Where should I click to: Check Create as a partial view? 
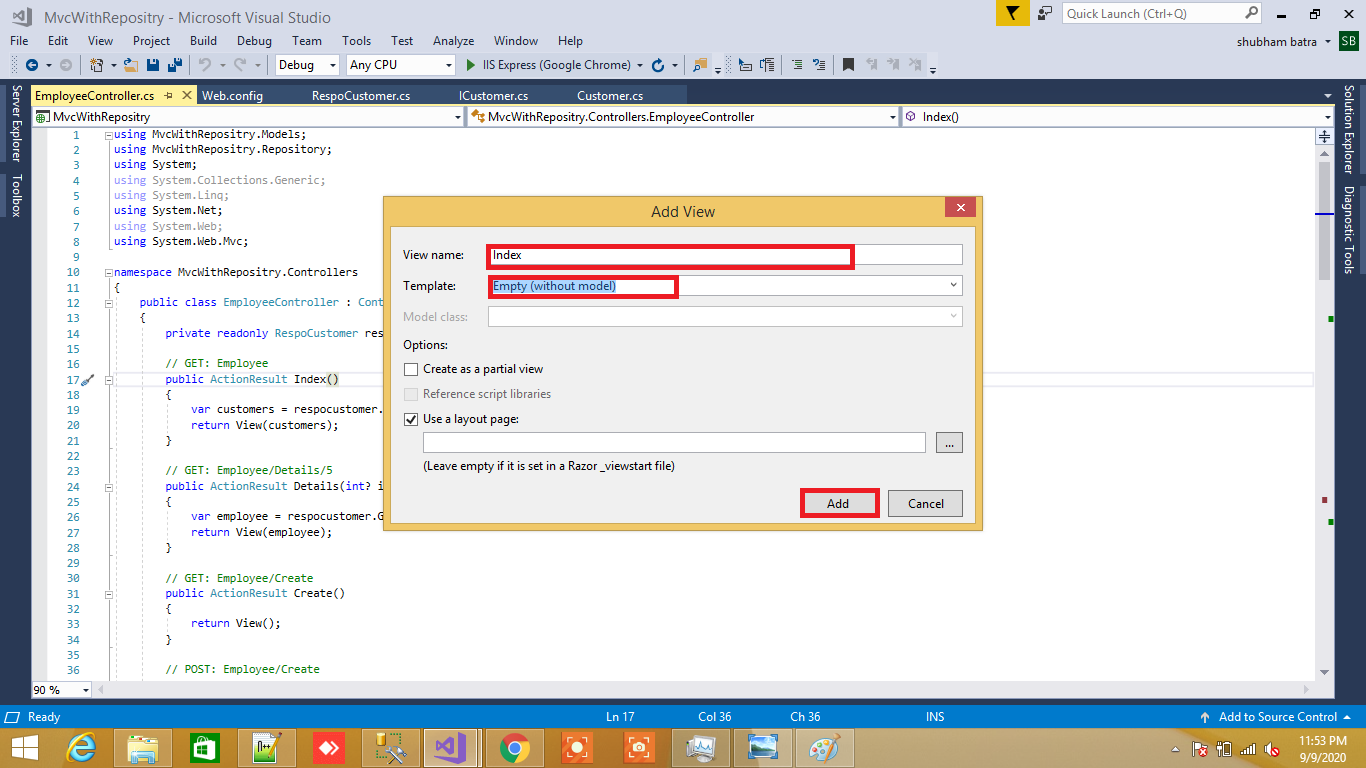[x=411, y=369]
